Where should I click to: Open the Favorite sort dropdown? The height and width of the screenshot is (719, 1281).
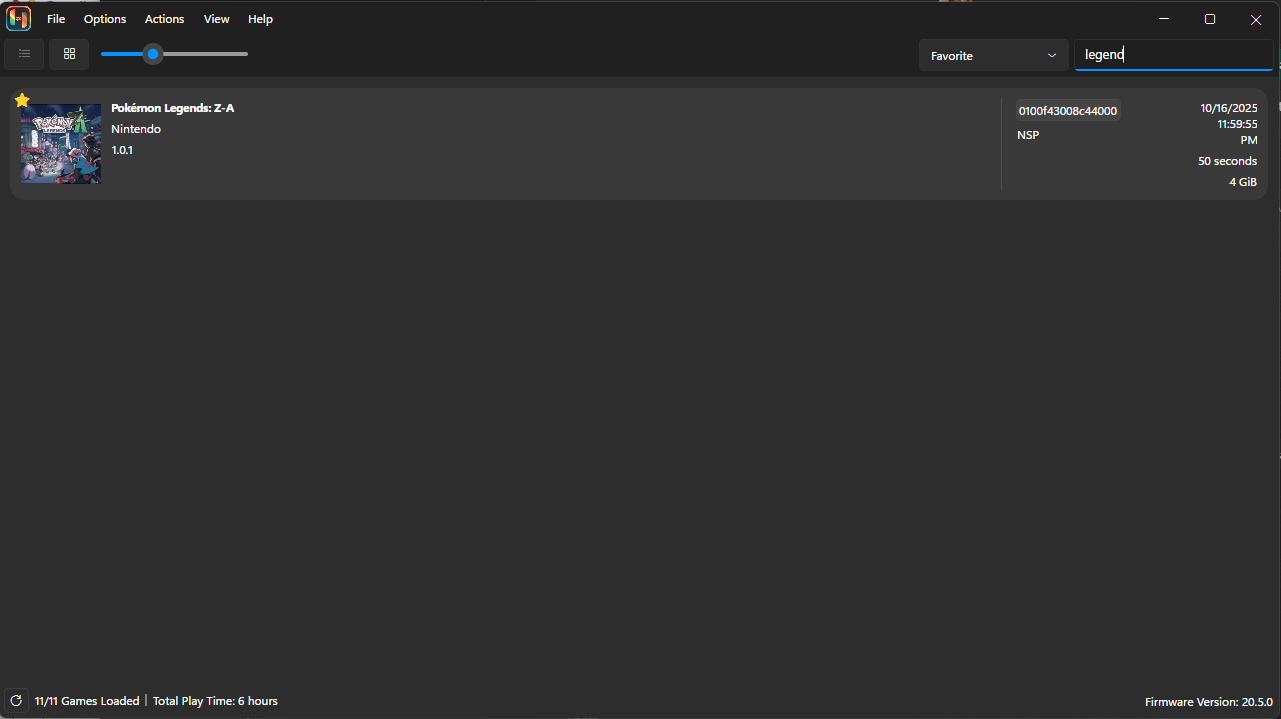click(994, 55)
